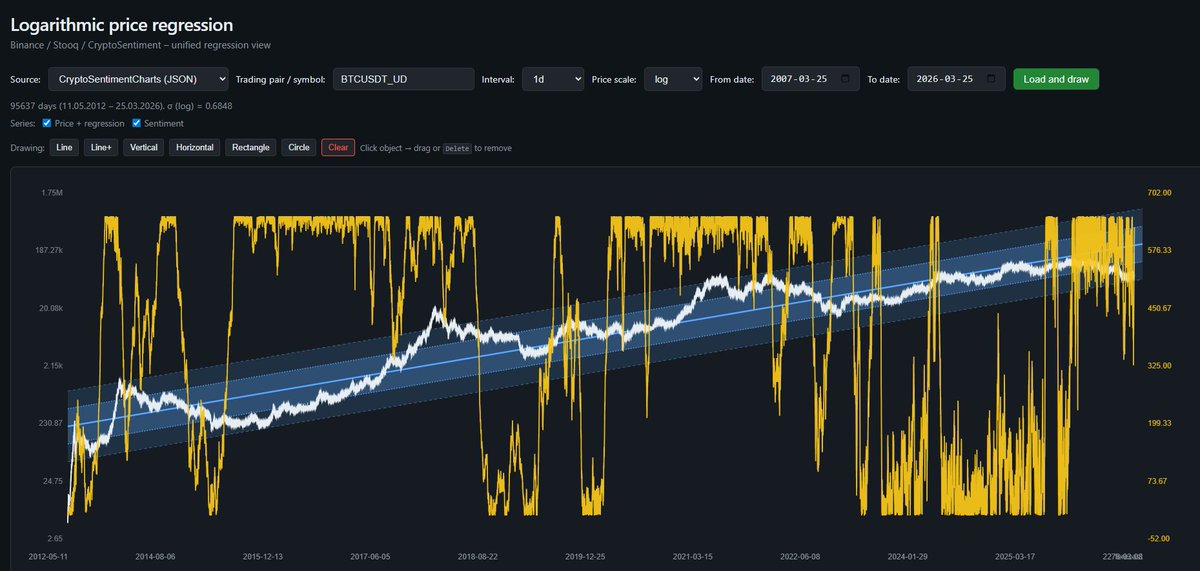Image resolution: width=1200 pixels, height=571 pixels.
Task: Click the 2.15k price axis label
Action: tap(51, 366)
